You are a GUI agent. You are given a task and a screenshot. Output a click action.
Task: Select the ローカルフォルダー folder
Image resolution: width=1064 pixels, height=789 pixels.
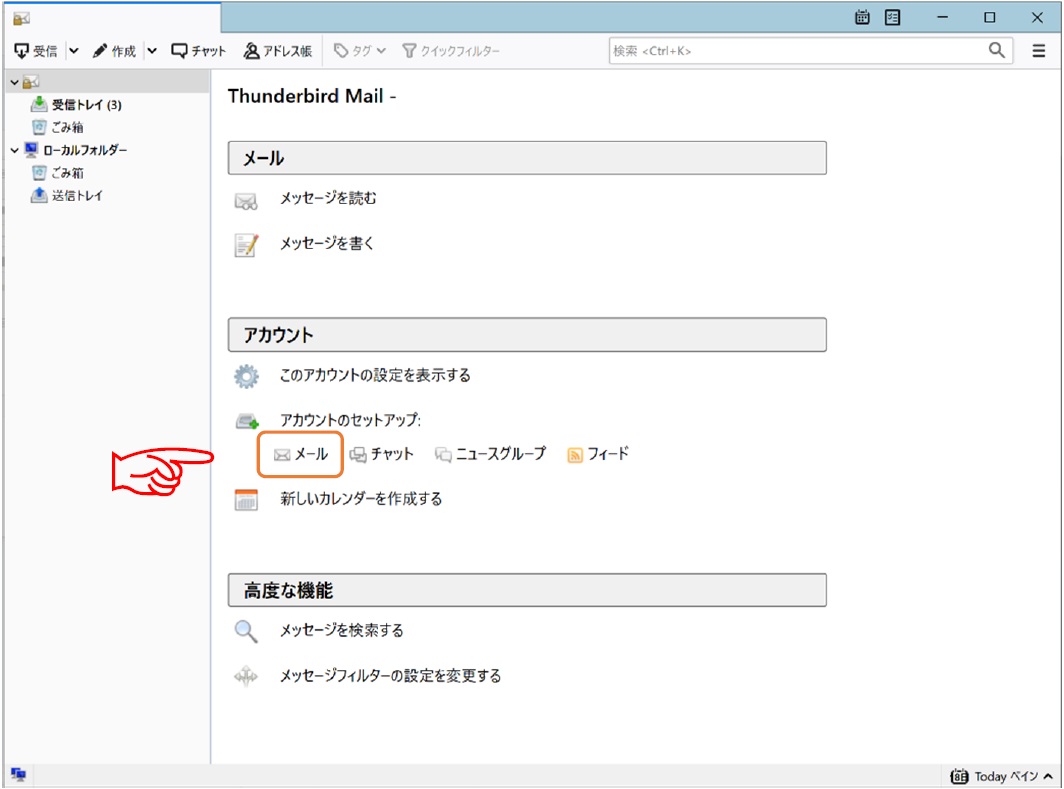tap(76, 150)
